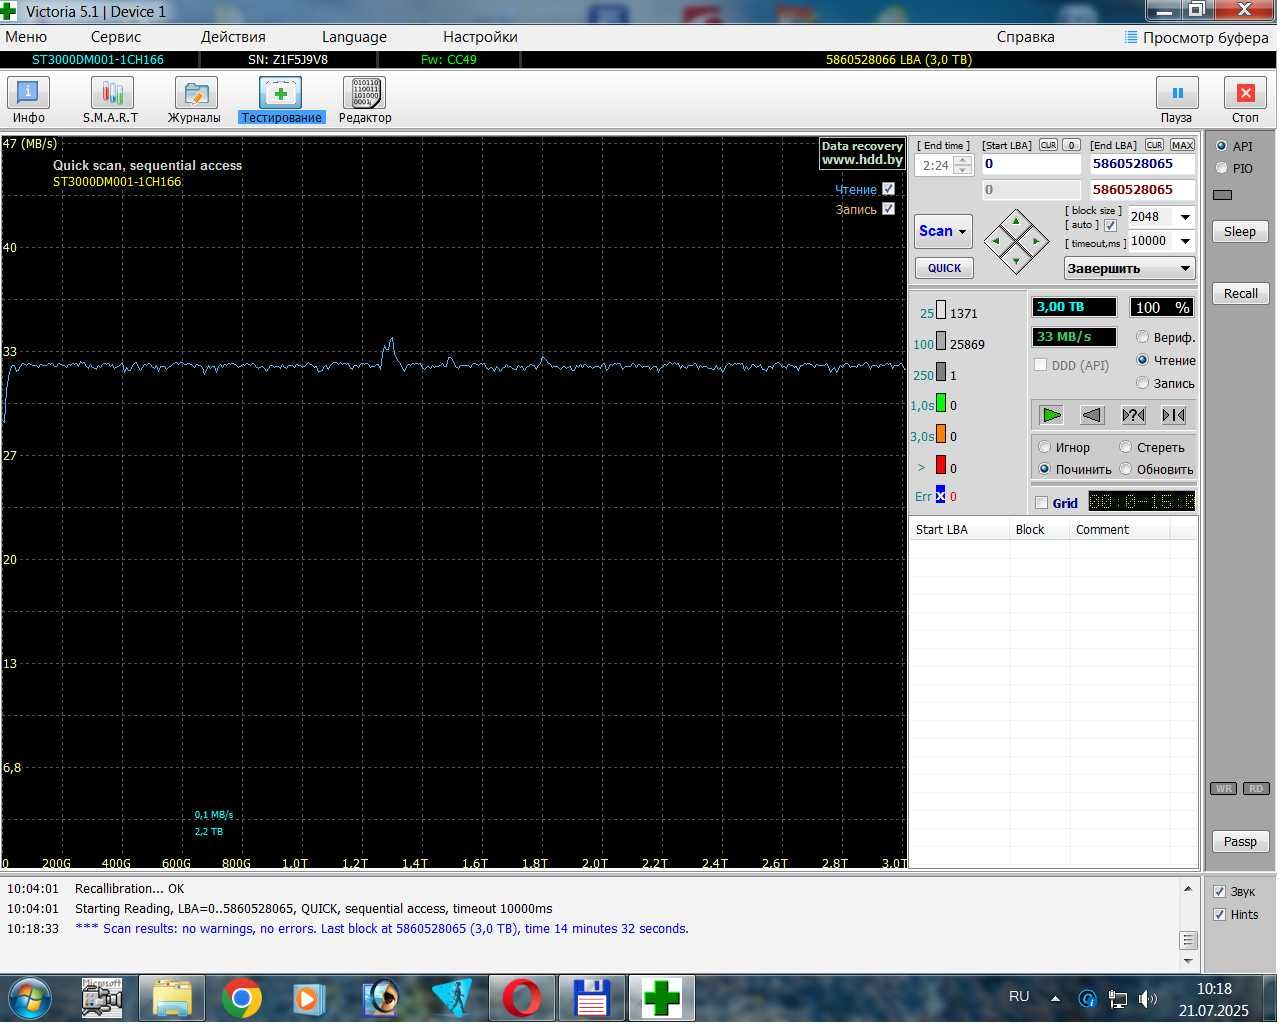Click the reverse scan arrow button
Screen dimensions: 1280x1024
(x=1092, y=415)
